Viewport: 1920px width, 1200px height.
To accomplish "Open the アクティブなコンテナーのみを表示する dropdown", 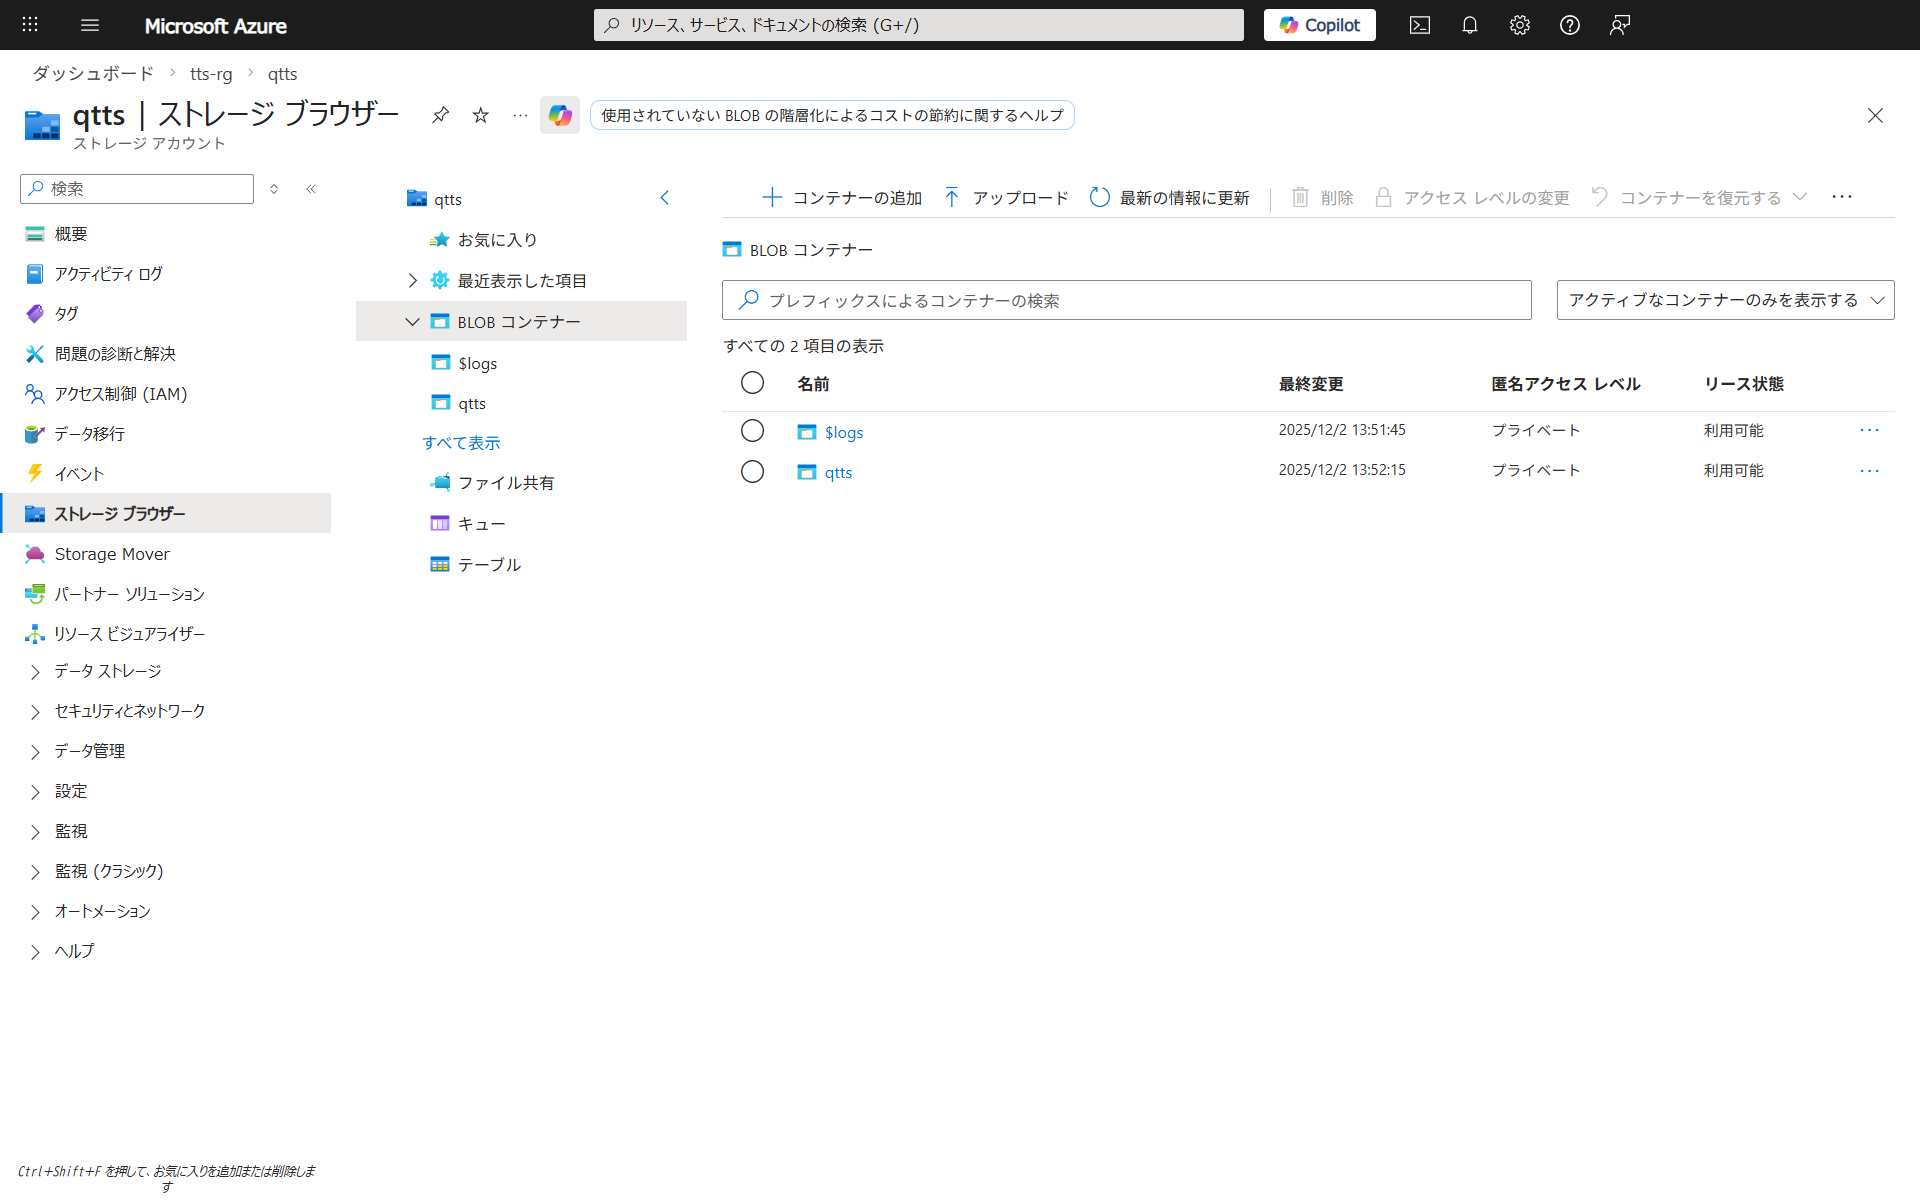I will pos(1725,300).
